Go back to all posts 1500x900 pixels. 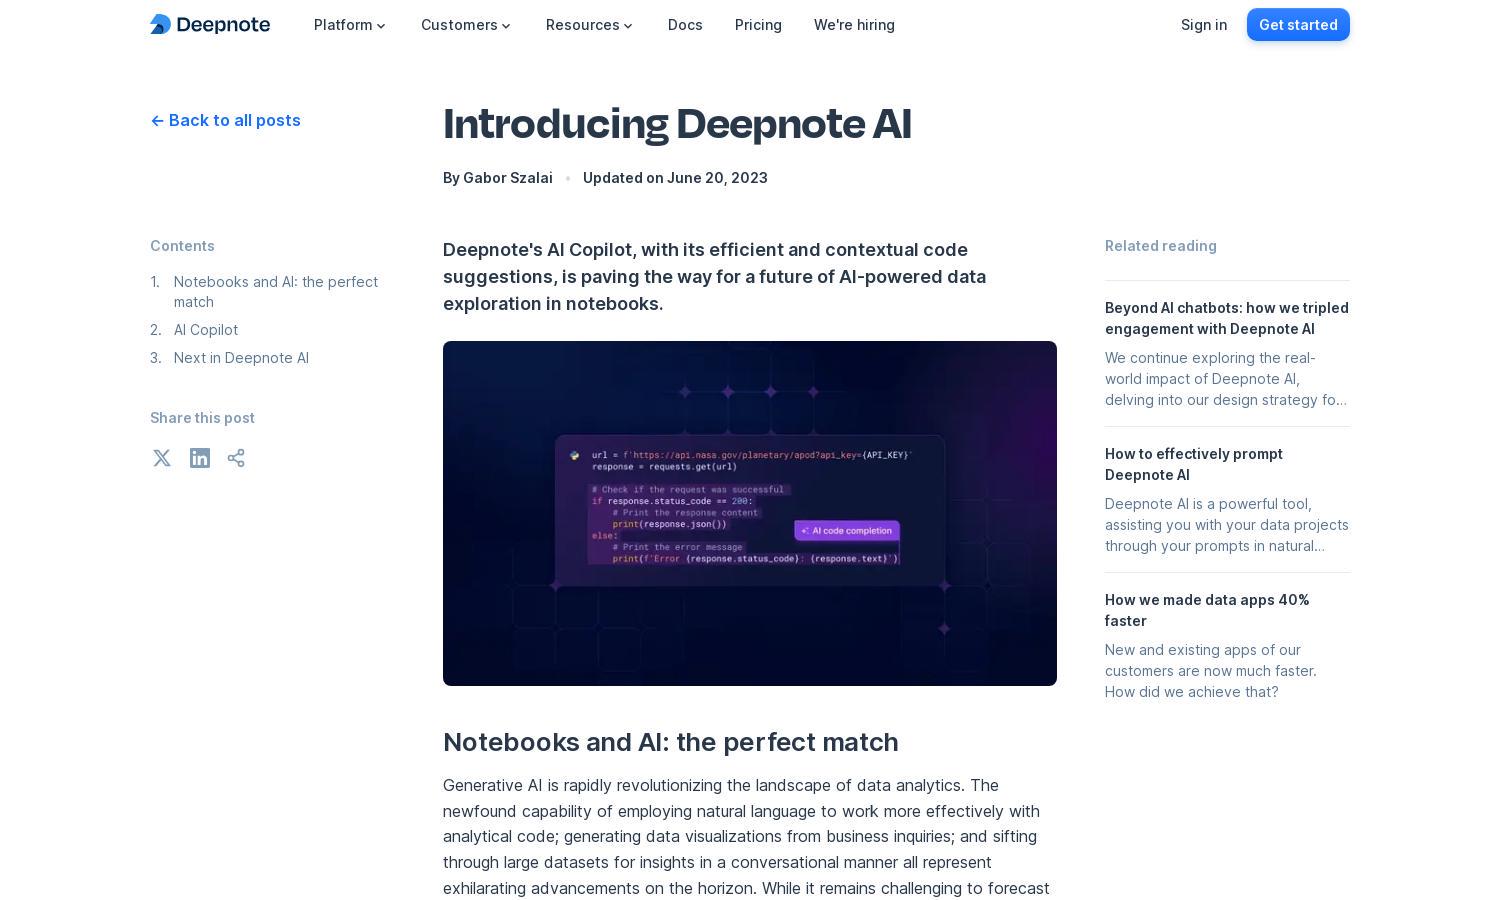click(x=225, y=120)
